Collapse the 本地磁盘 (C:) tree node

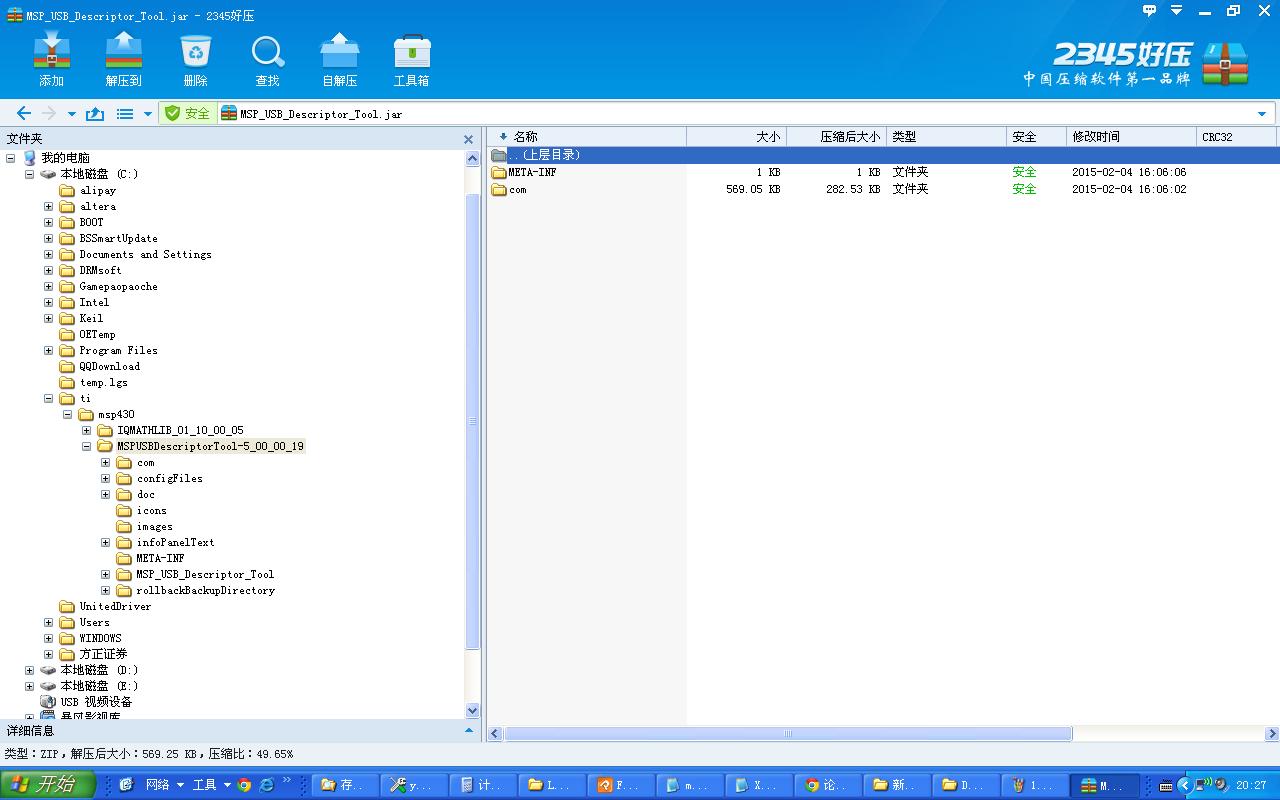(29, 174)
